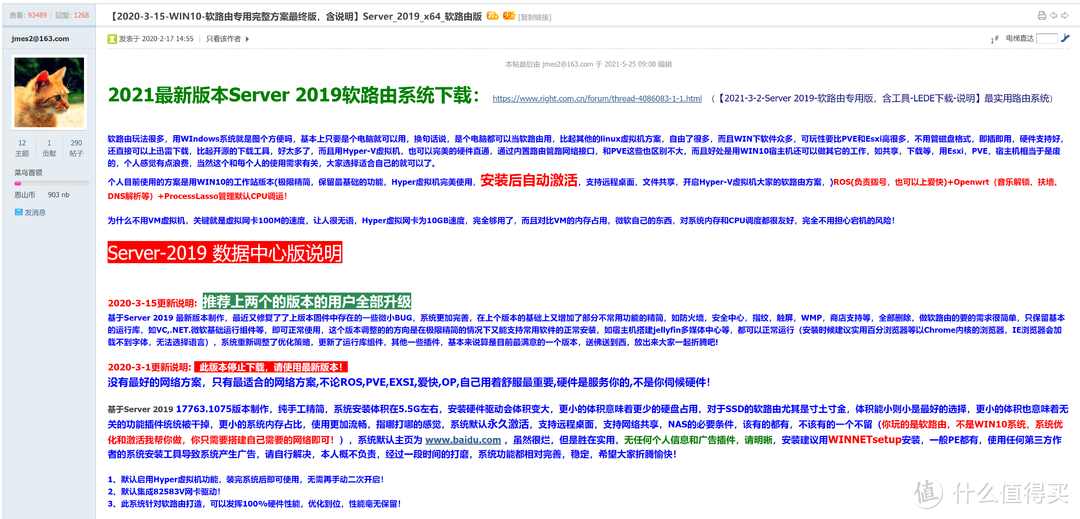Click the green heading 2021最新版本Server 2019软路由系统下载

[x=293, y=95]
